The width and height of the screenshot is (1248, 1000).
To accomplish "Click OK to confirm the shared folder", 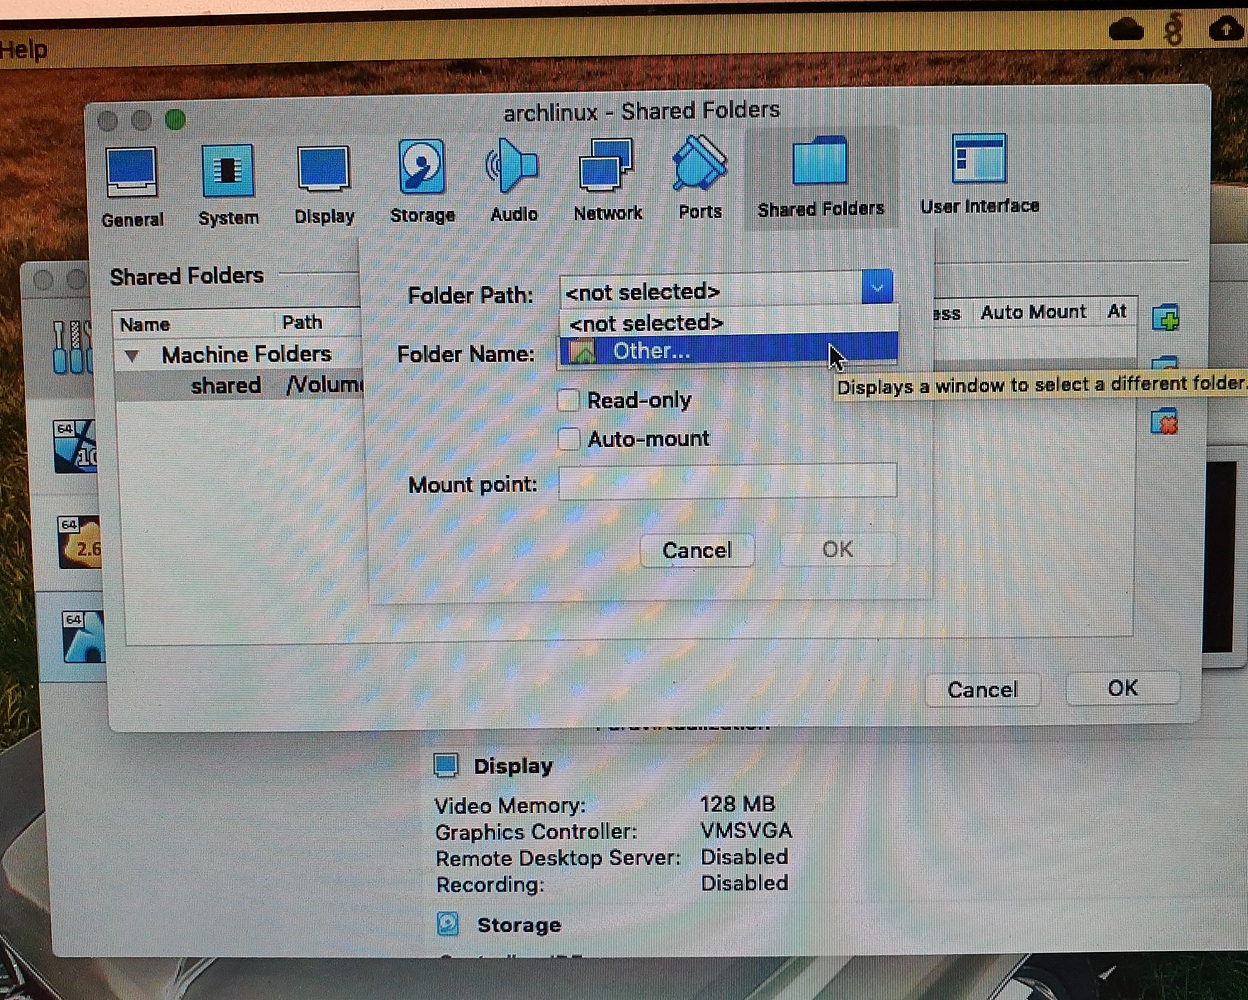I will pos(838,549).
